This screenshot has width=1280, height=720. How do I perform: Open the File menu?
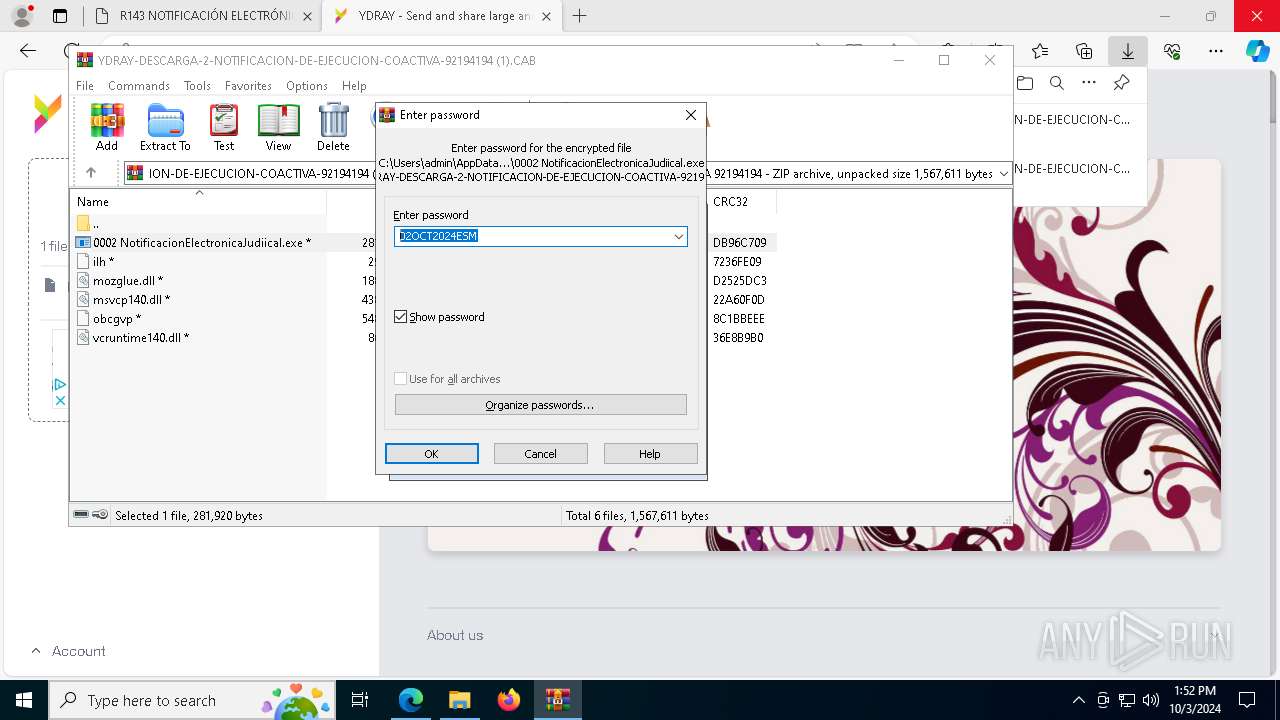click(x=85, y=86)
